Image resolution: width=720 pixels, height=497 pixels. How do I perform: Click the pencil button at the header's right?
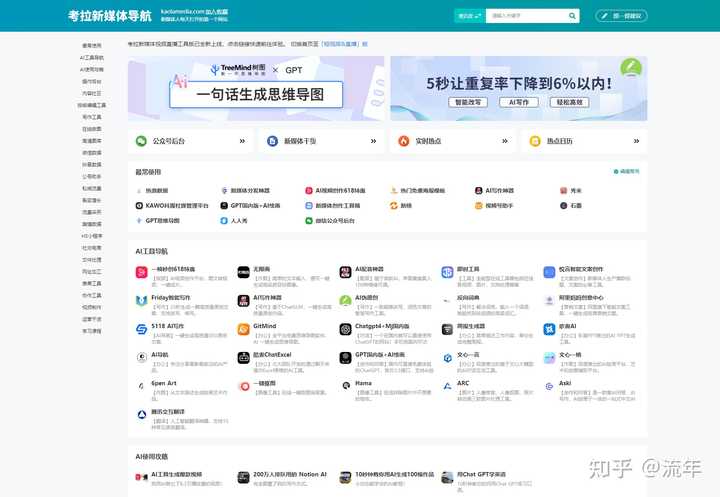coord(621,16)
